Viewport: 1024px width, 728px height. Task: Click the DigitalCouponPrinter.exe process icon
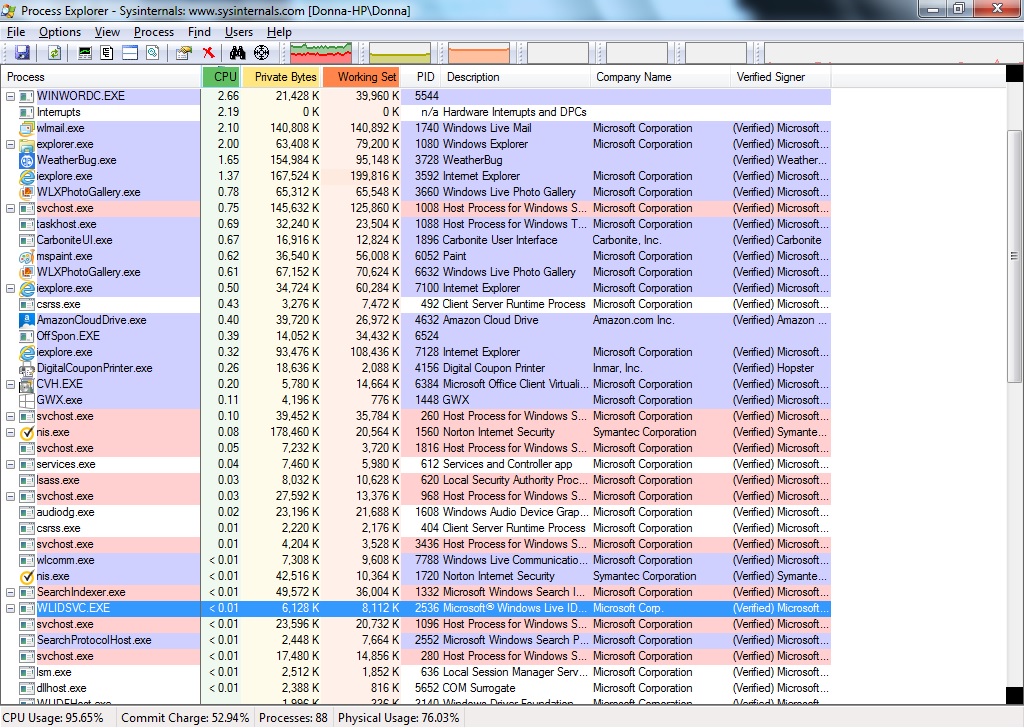(27, 368)
